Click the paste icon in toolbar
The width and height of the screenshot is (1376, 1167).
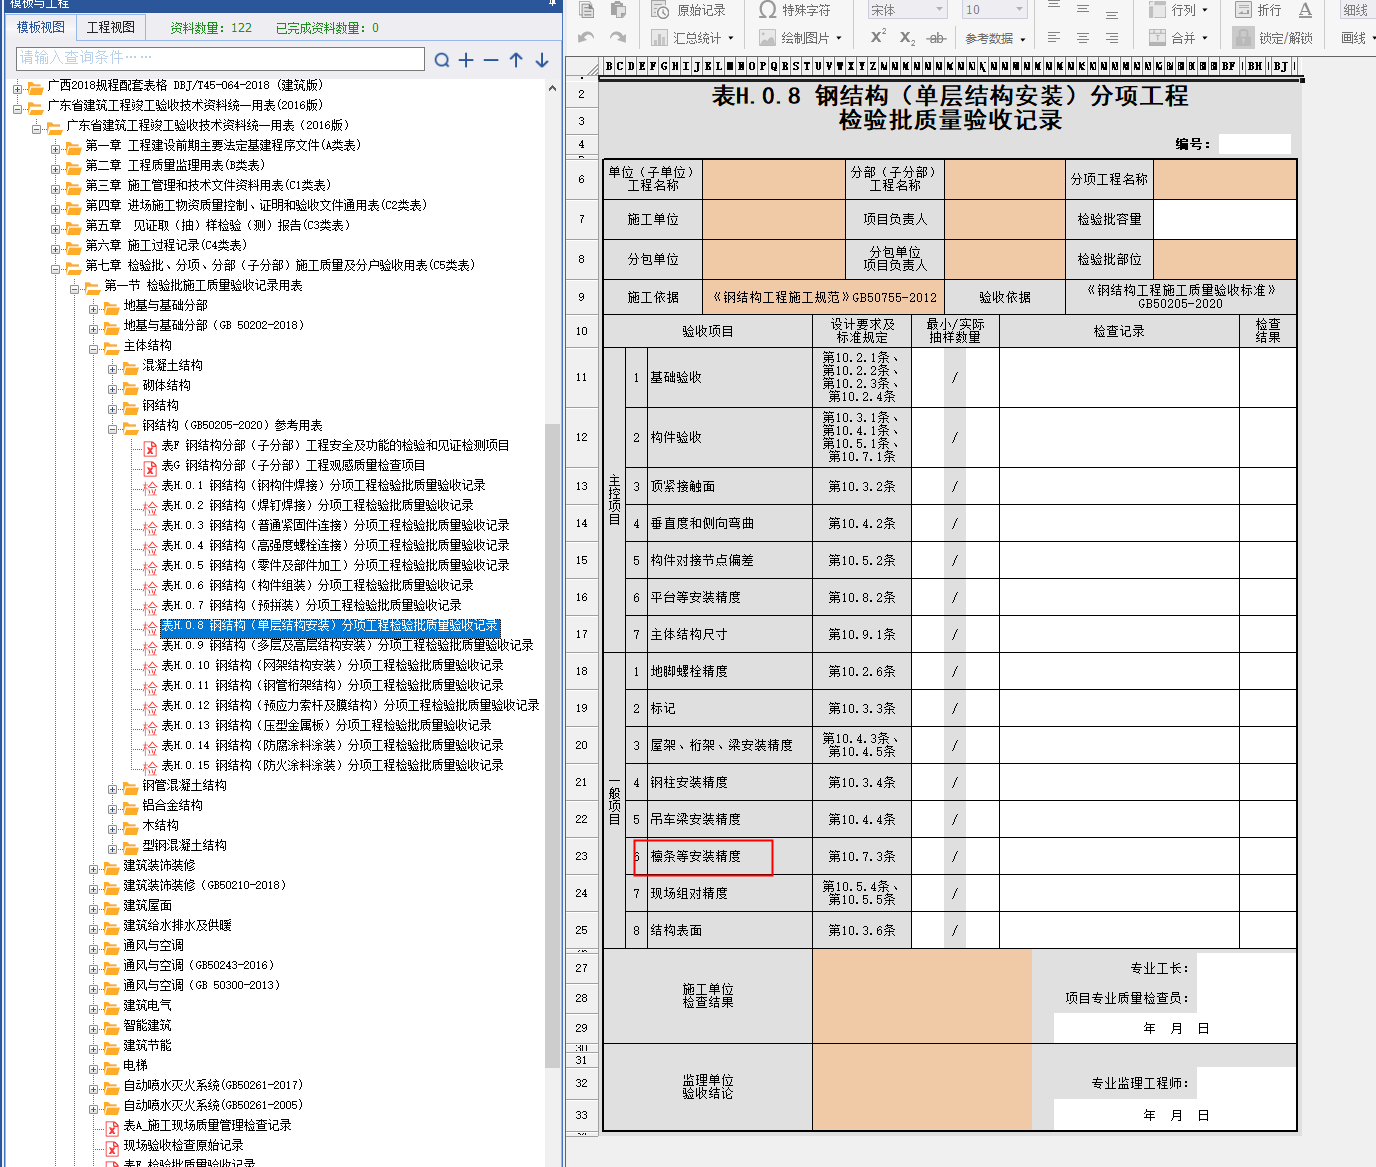pyautogui.click(x=618, y=10)
